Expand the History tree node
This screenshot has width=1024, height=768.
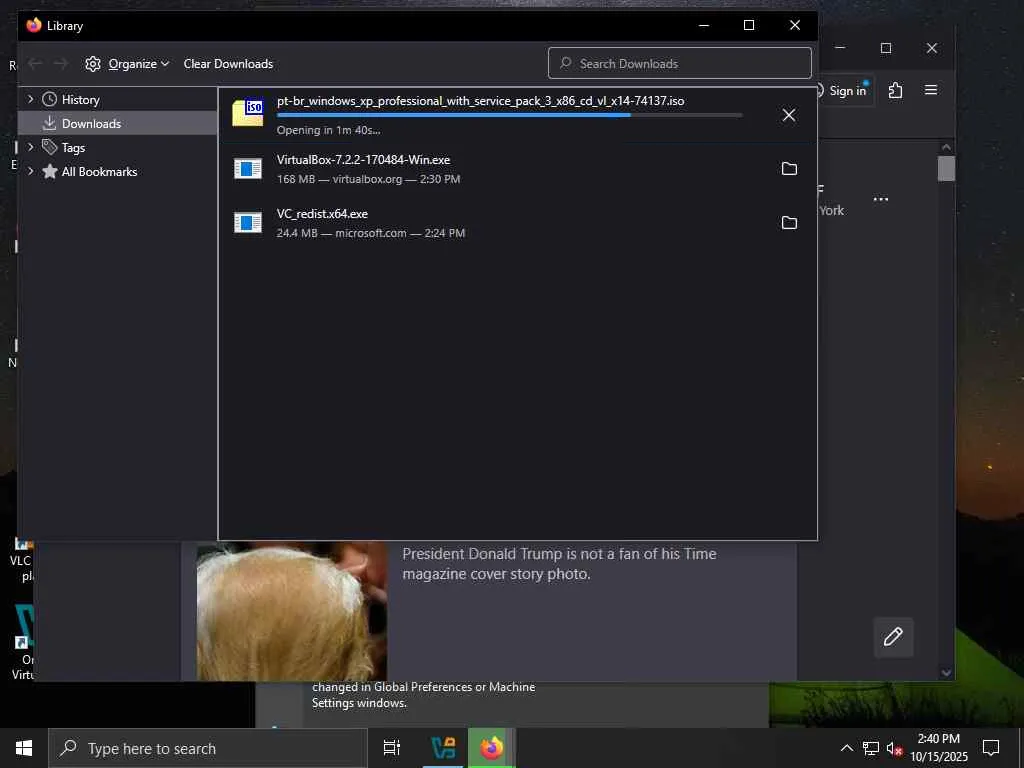tap(30, 99)
